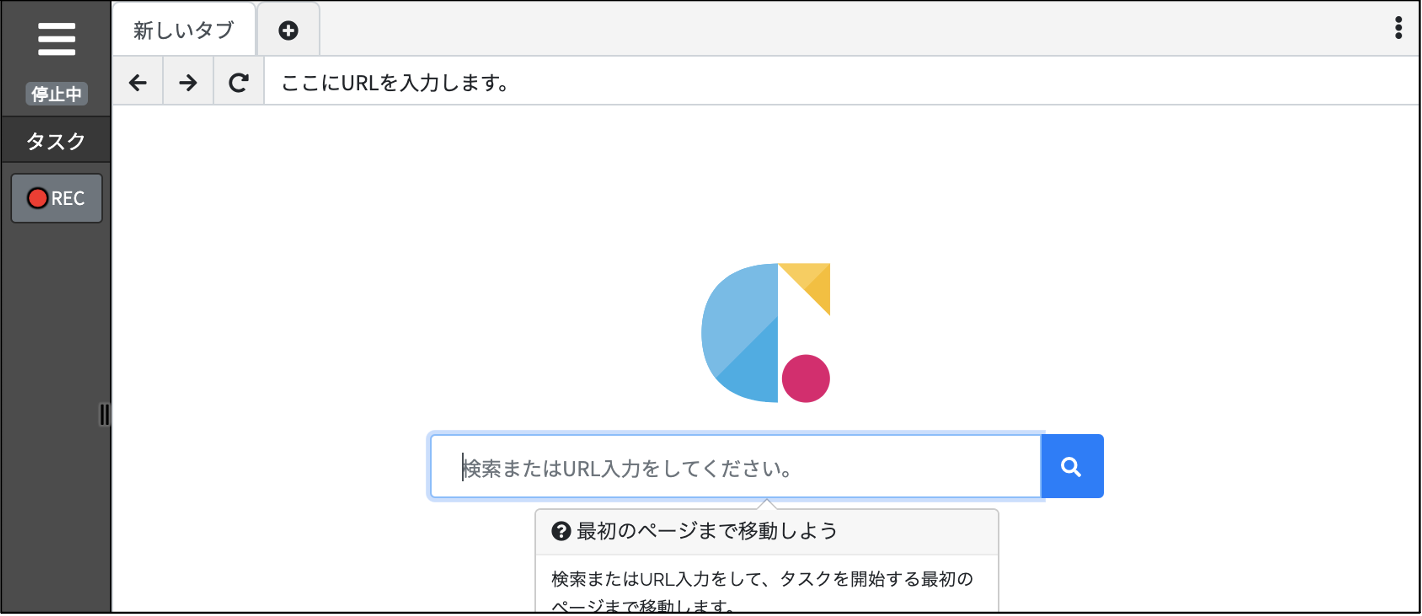
Task: Click the 停止中 status badge
Action: pyautogui.click(x=55, y=94)
